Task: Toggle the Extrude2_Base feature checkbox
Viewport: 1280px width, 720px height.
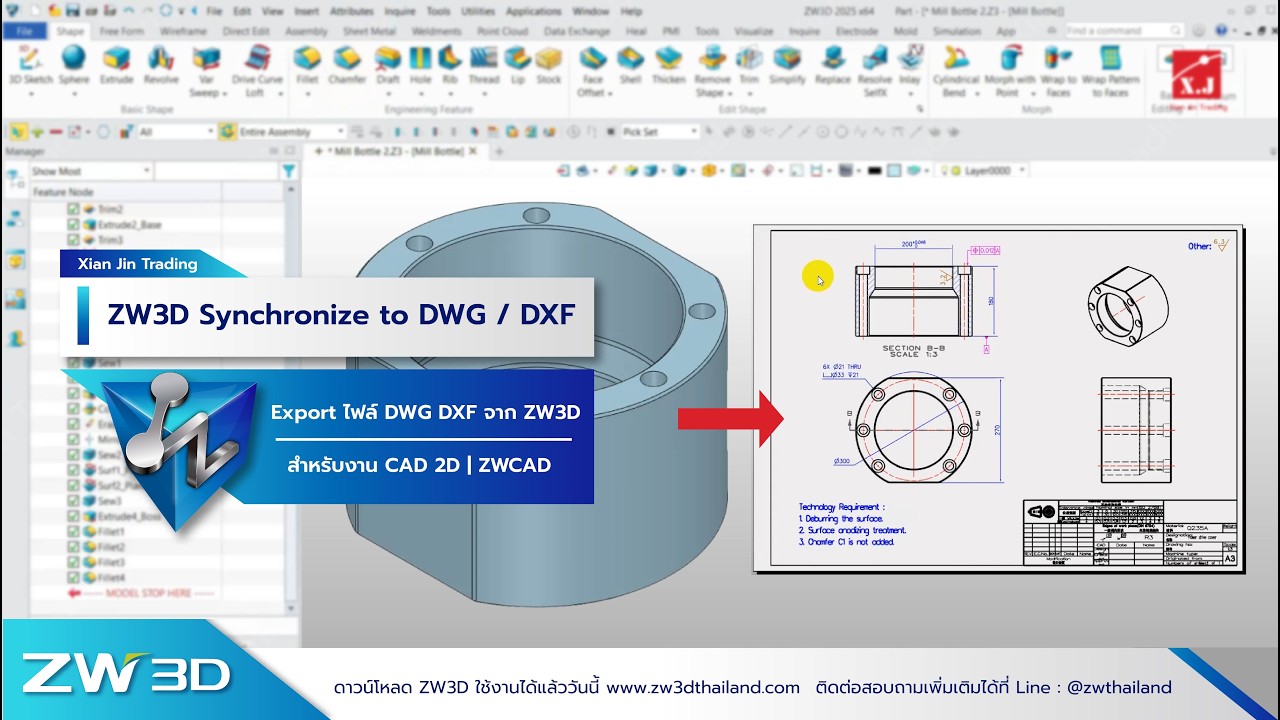Action: coord(73,225)
